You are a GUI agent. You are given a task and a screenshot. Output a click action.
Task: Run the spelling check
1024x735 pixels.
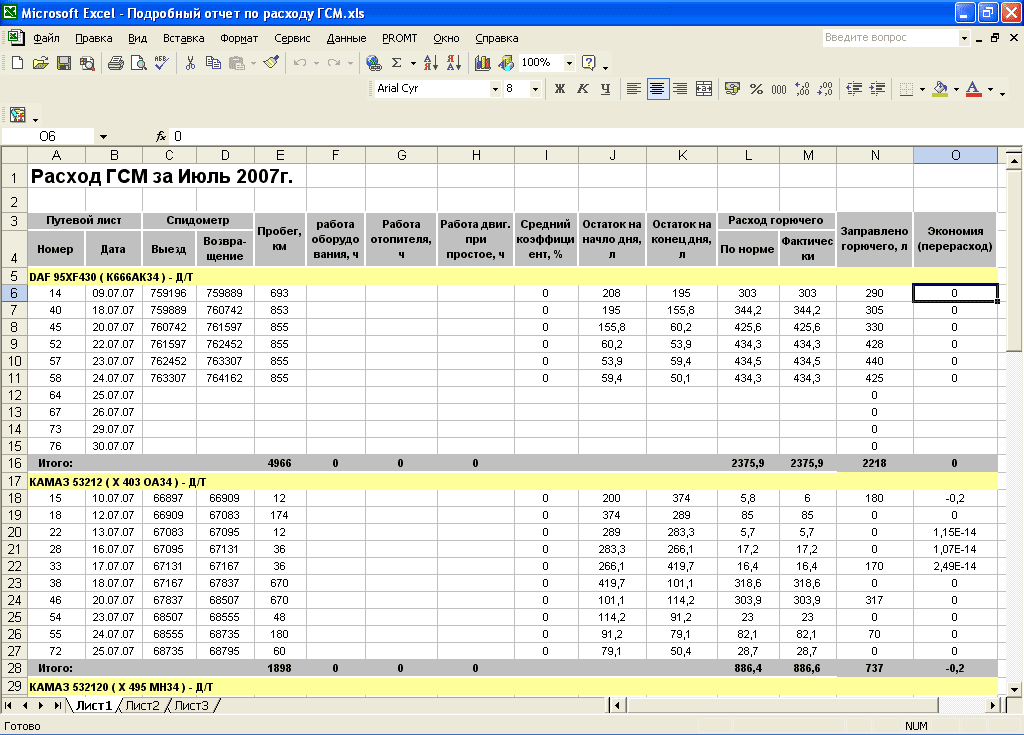(161, 63)
